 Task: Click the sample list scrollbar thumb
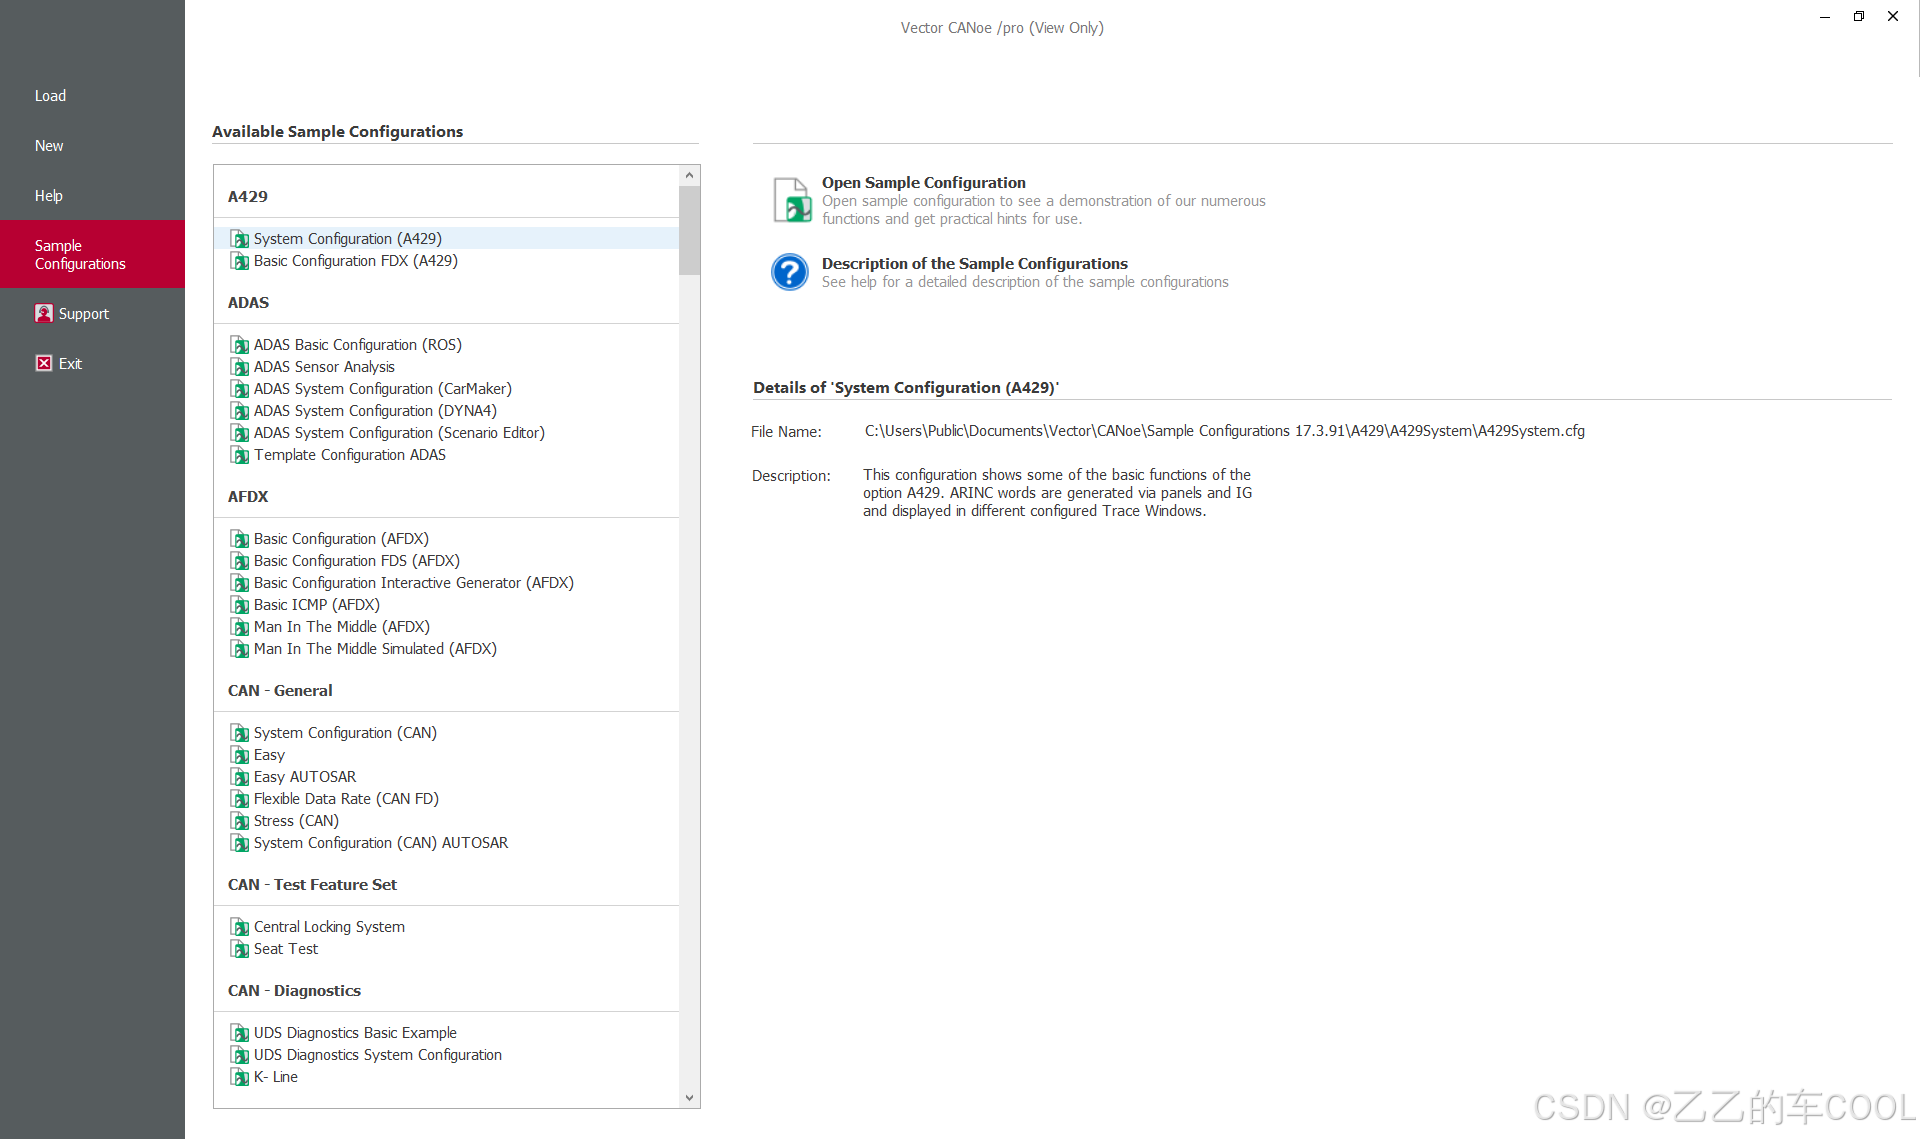point(689,230)
